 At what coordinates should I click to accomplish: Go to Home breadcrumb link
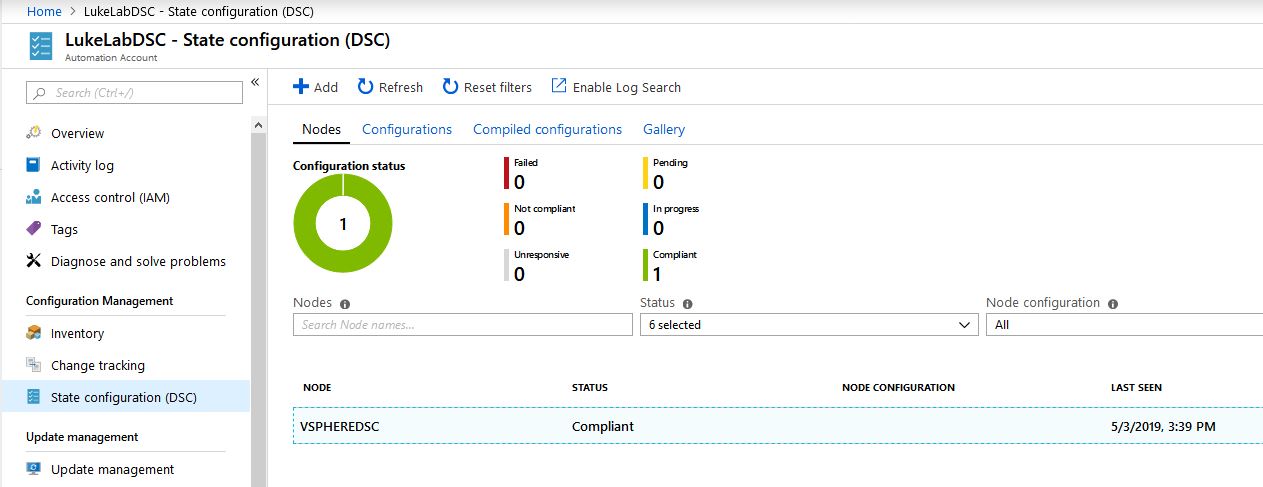tap(44, 11)
